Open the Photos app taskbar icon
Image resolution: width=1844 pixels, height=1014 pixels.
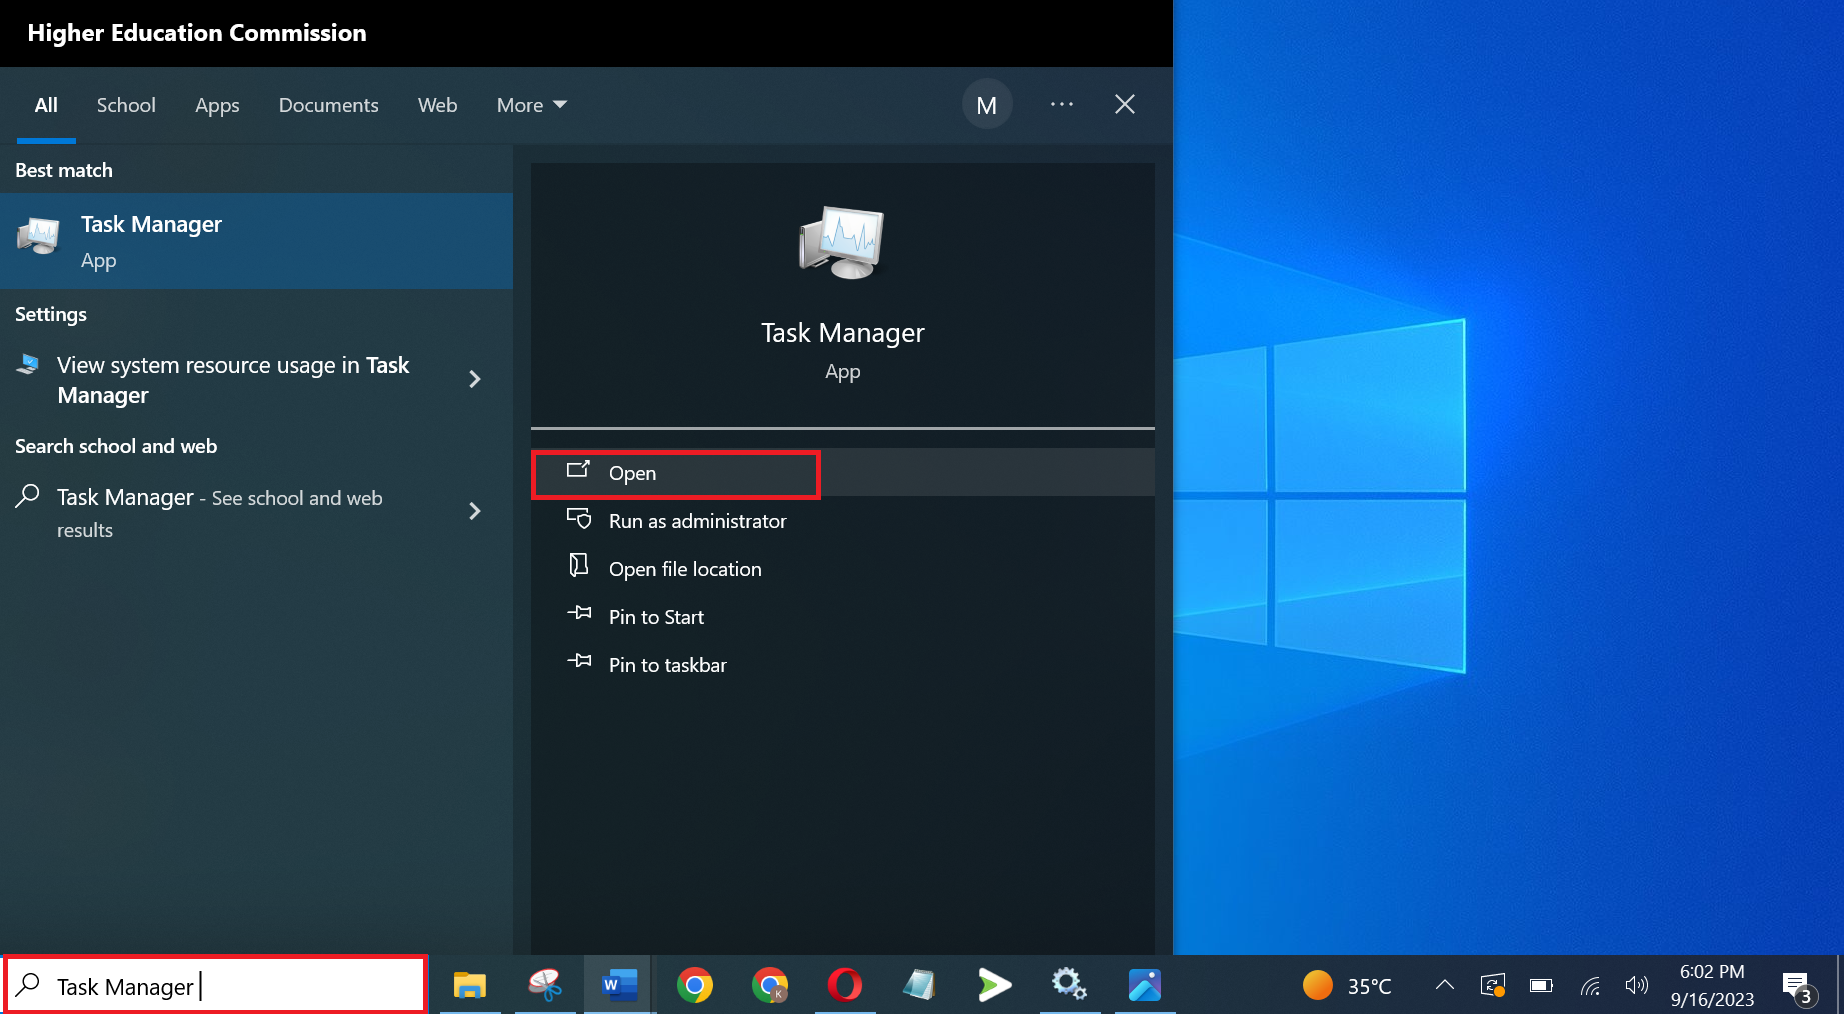tap(1144, 985)
